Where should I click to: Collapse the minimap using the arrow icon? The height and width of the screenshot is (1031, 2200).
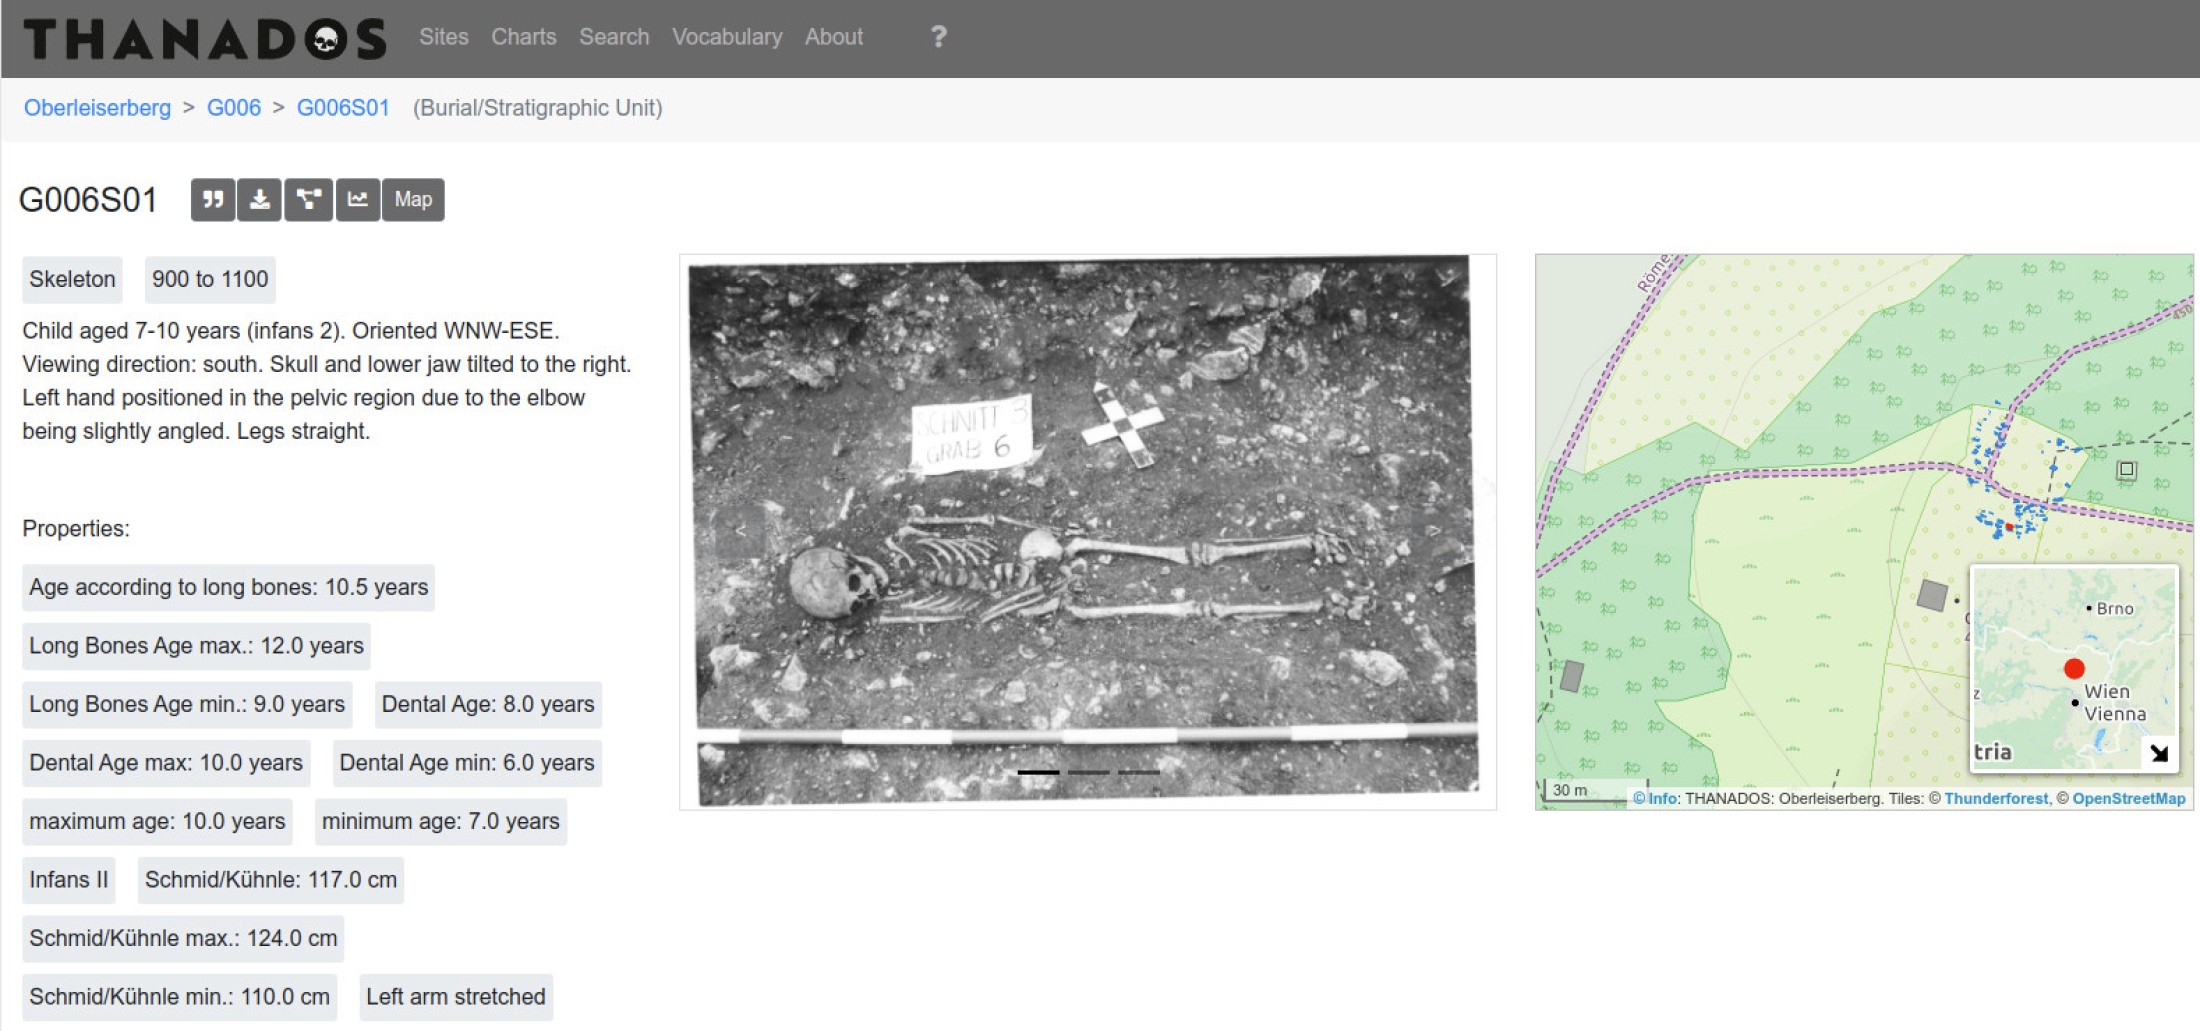coord(2159,753)
